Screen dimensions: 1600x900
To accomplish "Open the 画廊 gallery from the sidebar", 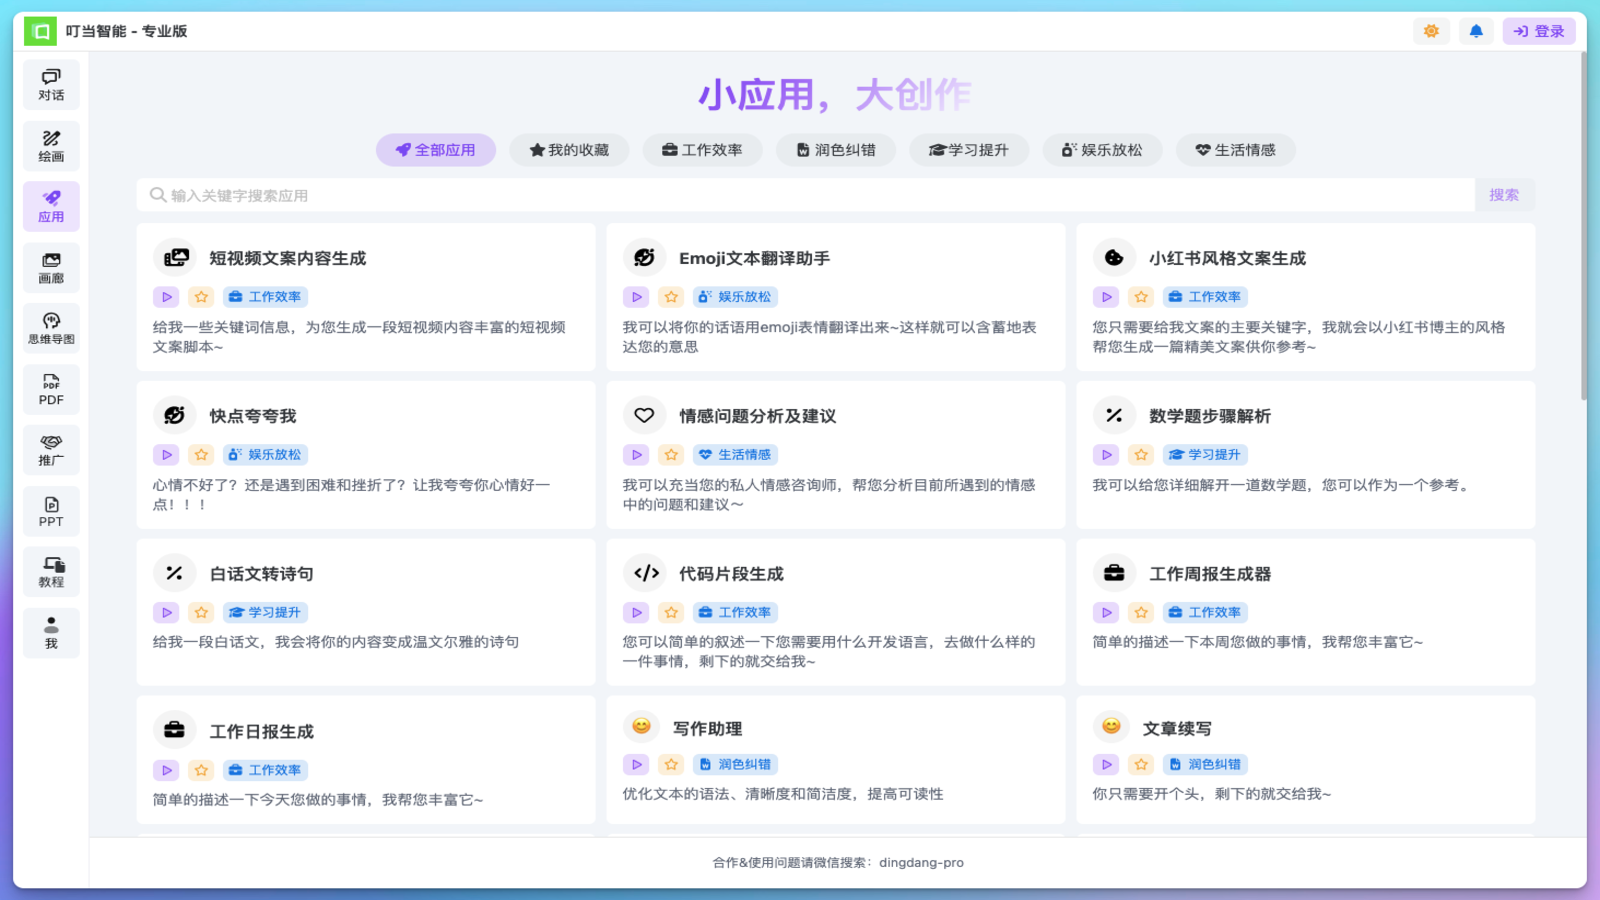I will 51,267.
